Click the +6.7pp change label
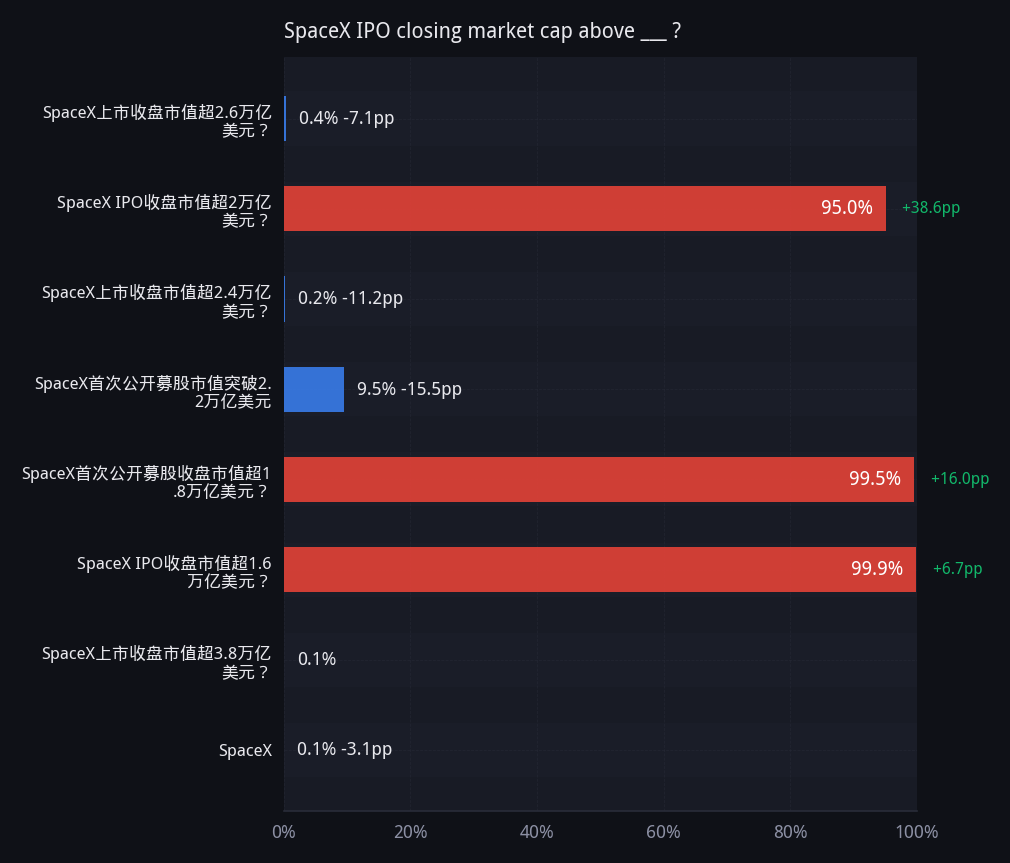The width and height of the screenshot is (1010, 863). tap(957, 569)
